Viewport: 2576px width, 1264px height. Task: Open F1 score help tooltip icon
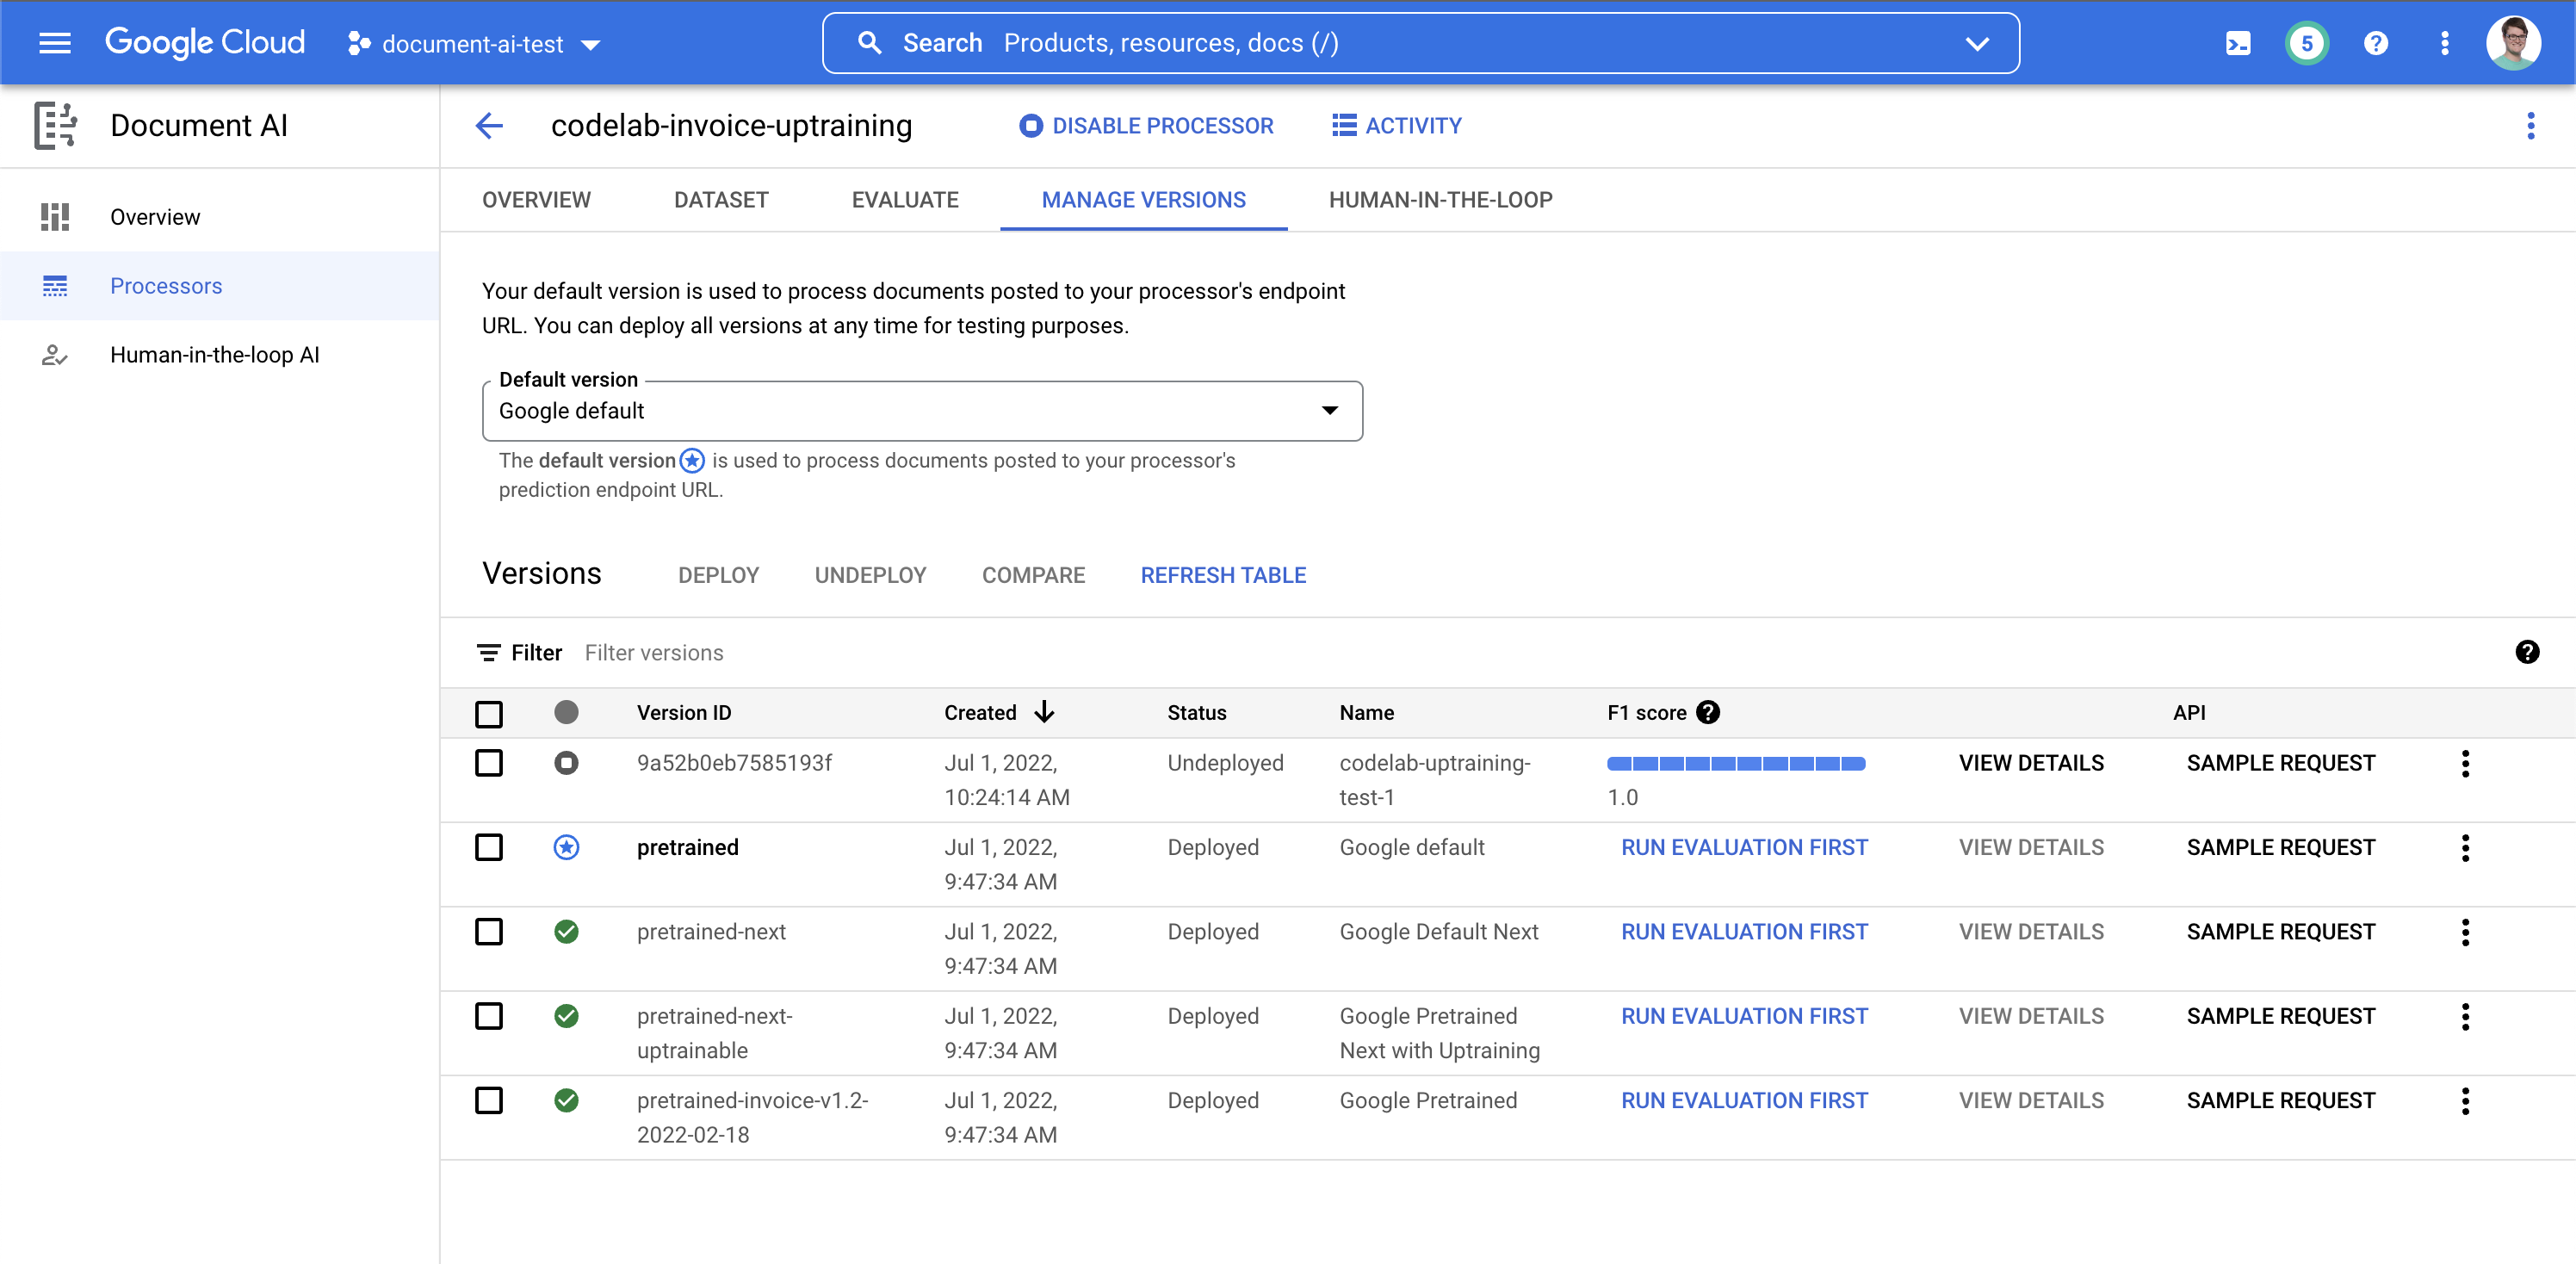click(x=1708, y=712)
